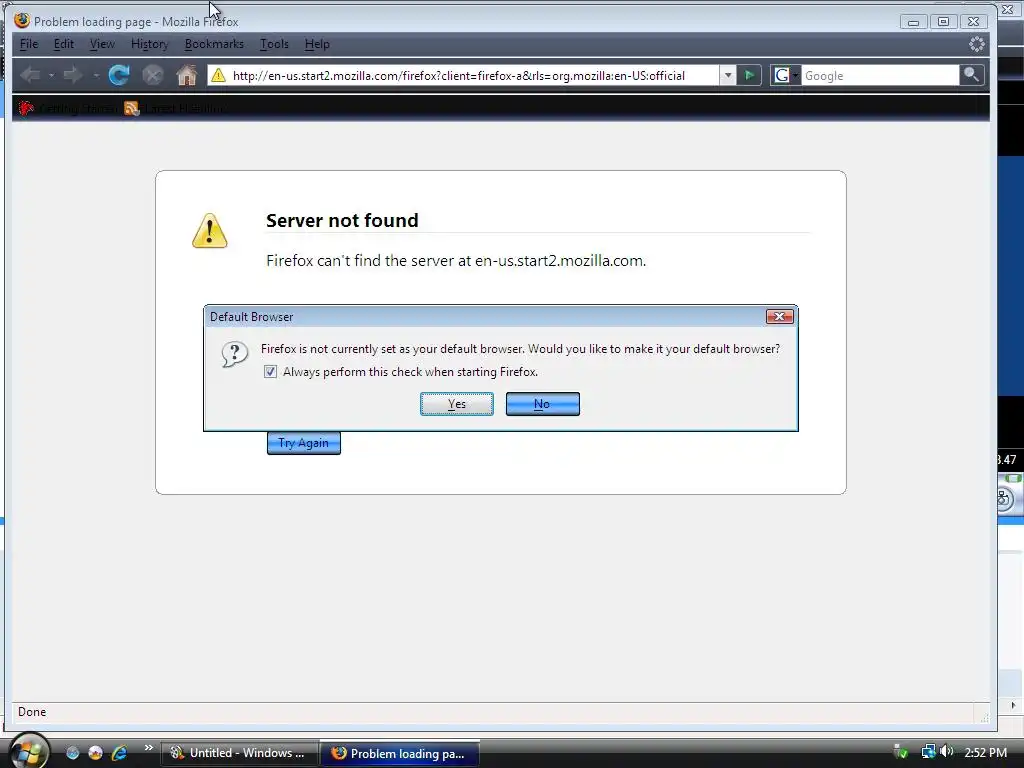The height and width of the screenshot is (768, 1024).
Task: Switch to Untitled - Windows taskbar button
Action: 240,753
